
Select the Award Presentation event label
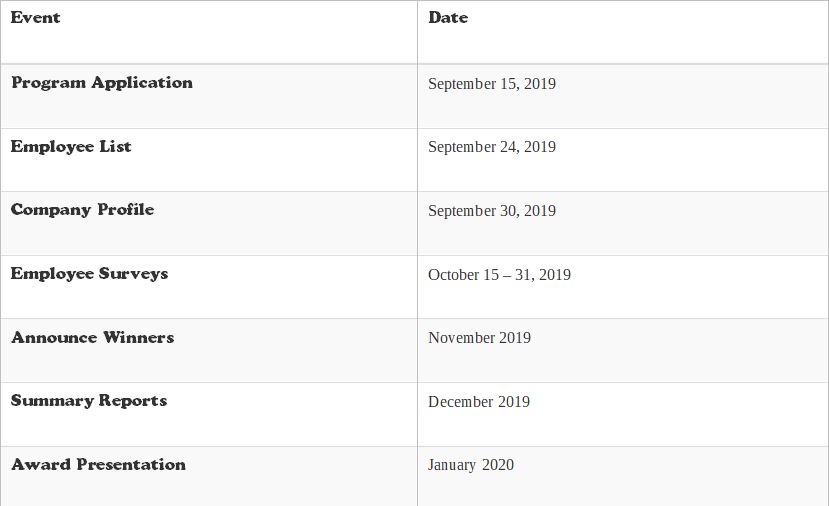[x=98, y=465]
